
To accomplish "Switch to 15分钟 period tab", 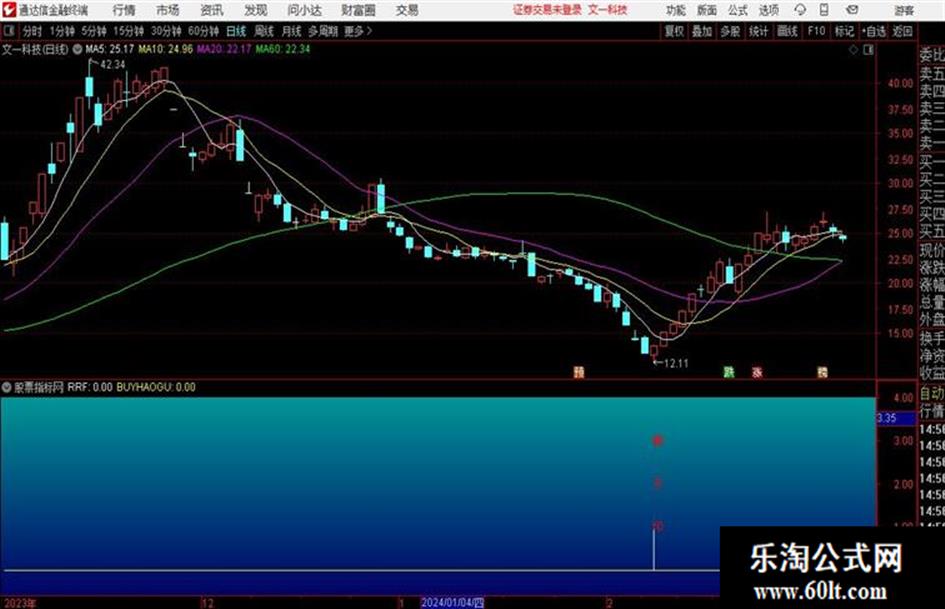I will tap(128, 31).
